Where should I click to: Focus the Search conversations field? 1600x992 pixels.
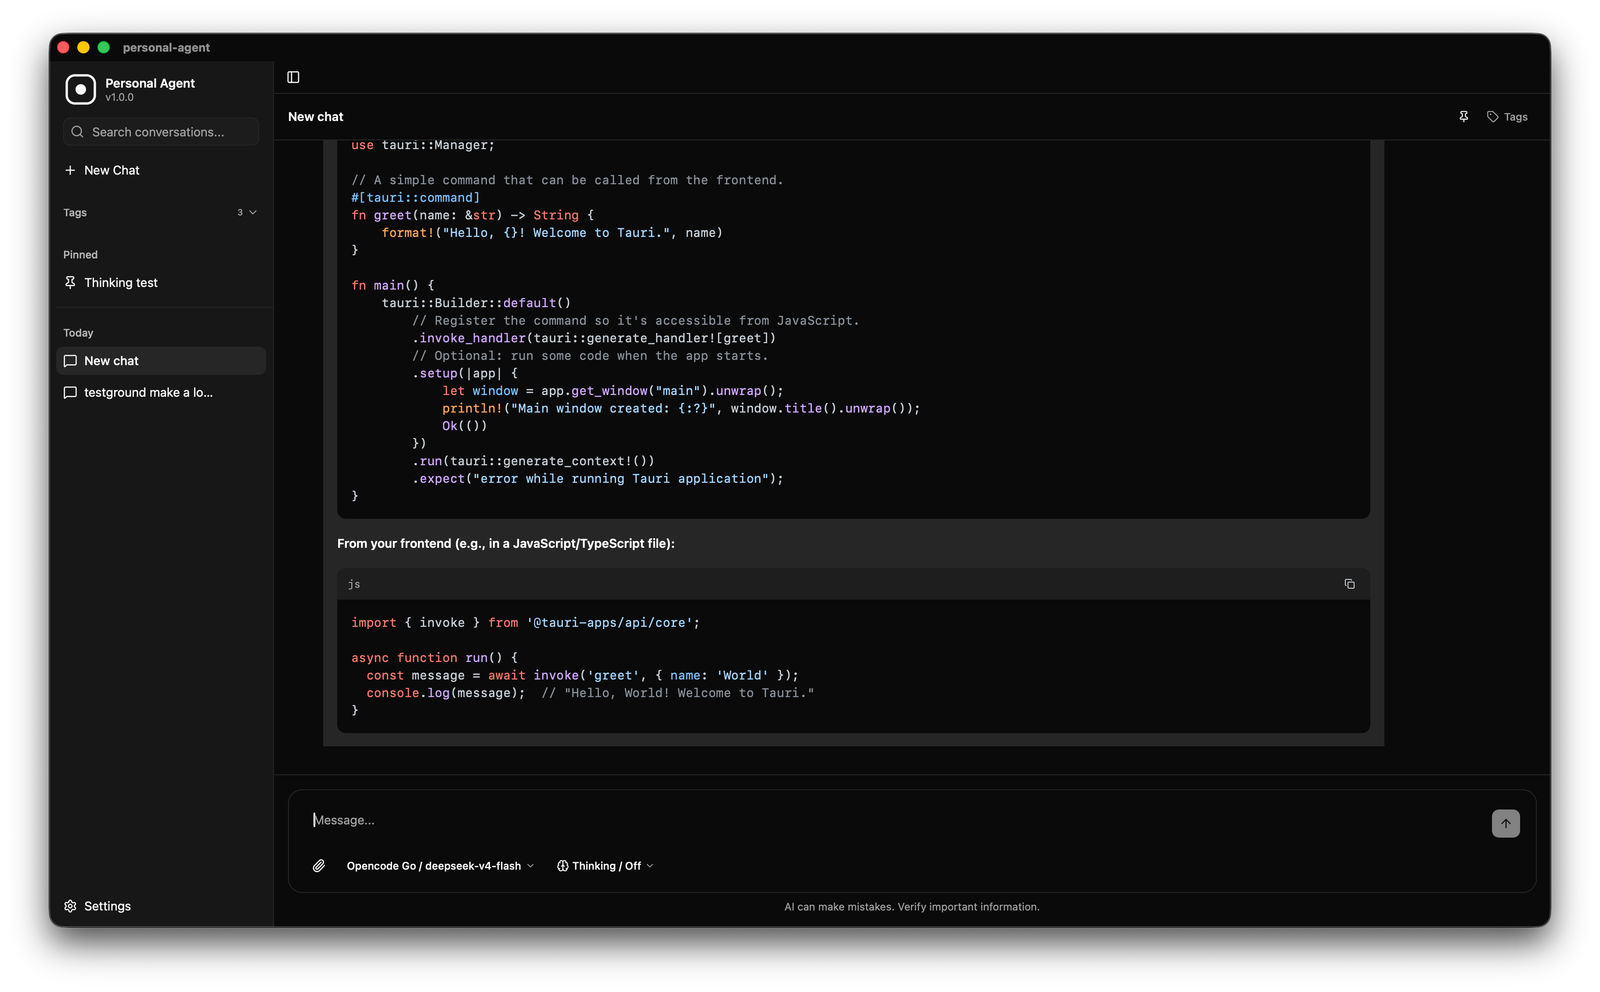(161, 132)
